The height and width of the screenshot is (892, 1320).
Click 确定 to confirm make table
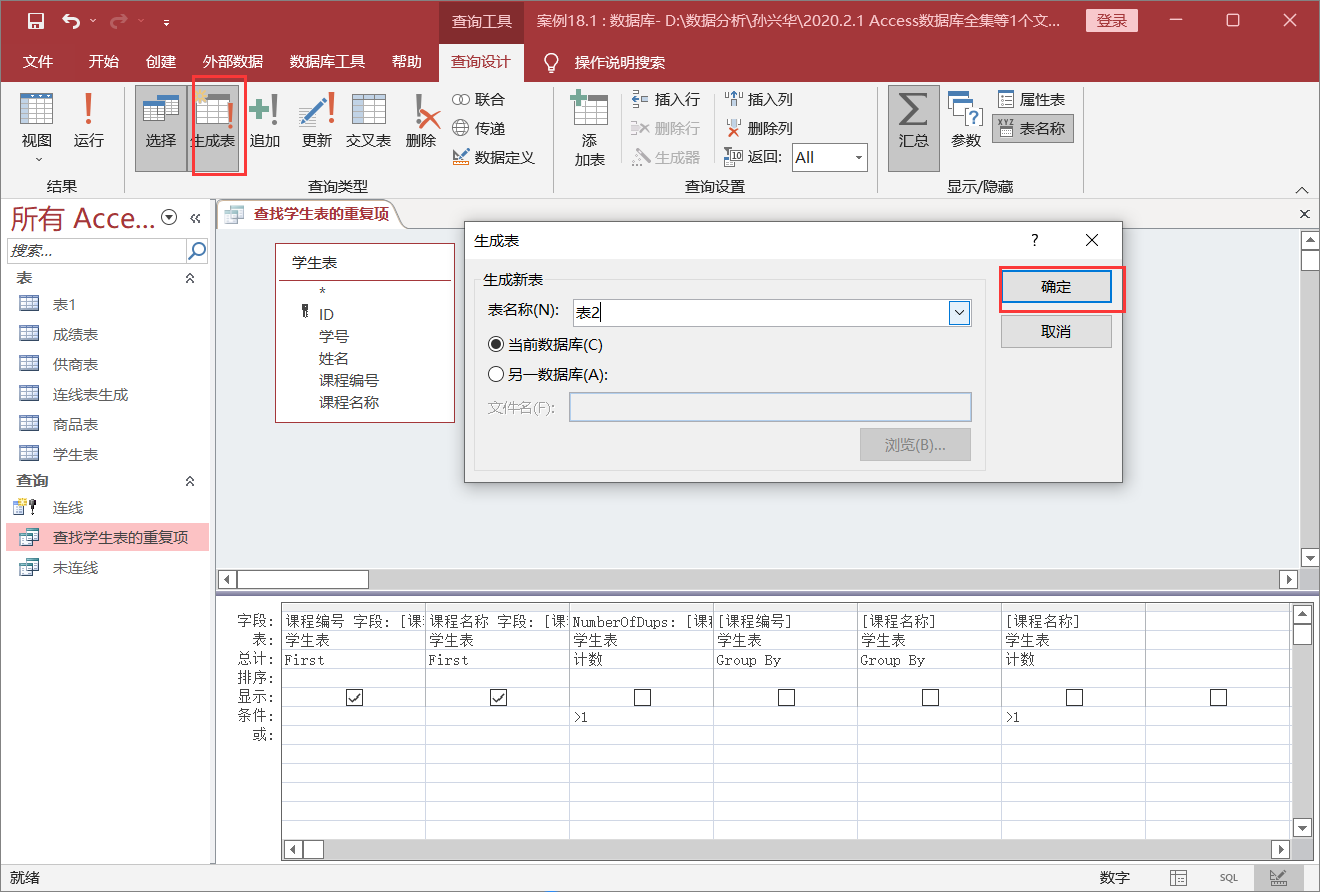click(x=1056, y=287)
